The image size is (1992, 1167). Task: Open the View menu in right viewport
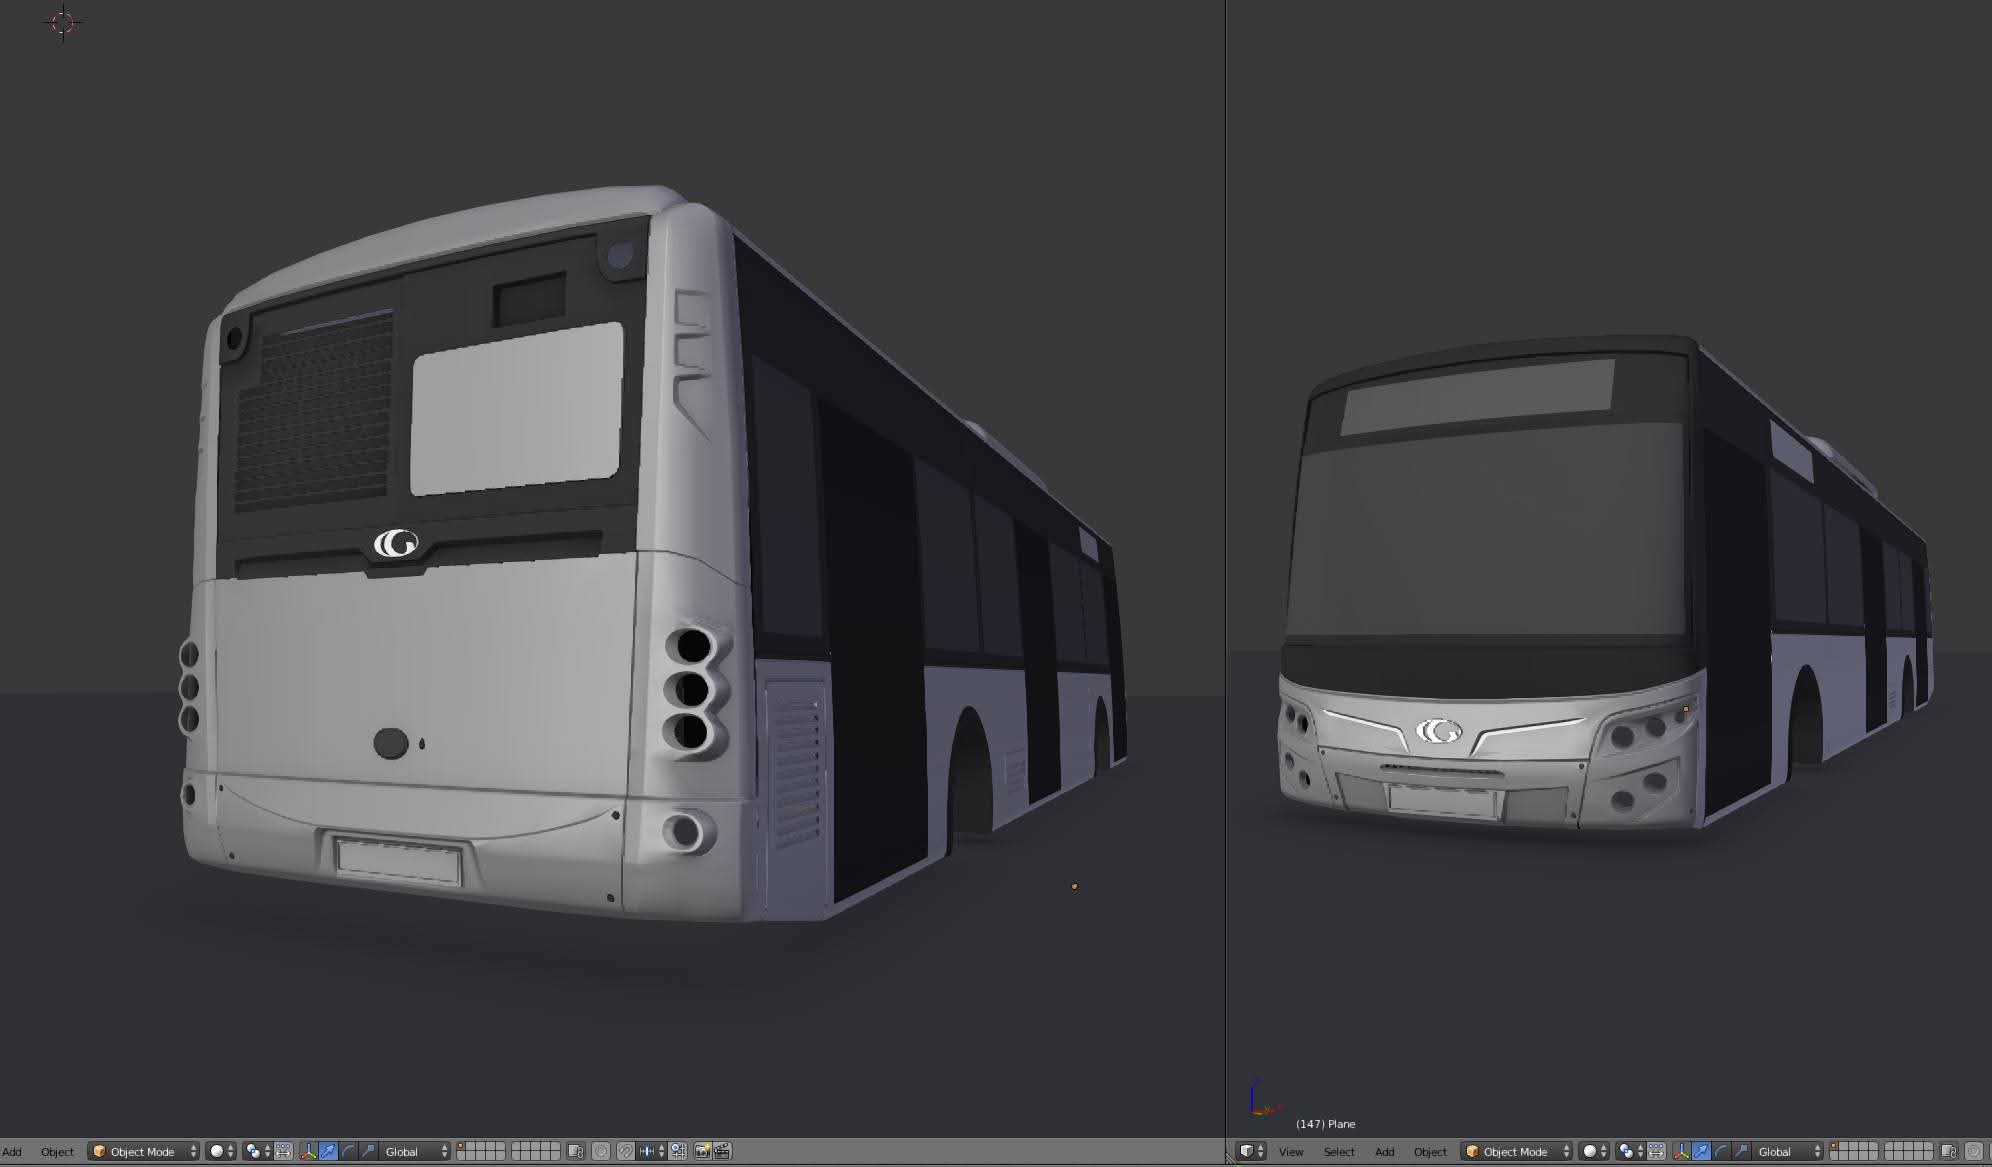pyautogui.click(x=1290, y=1151)
